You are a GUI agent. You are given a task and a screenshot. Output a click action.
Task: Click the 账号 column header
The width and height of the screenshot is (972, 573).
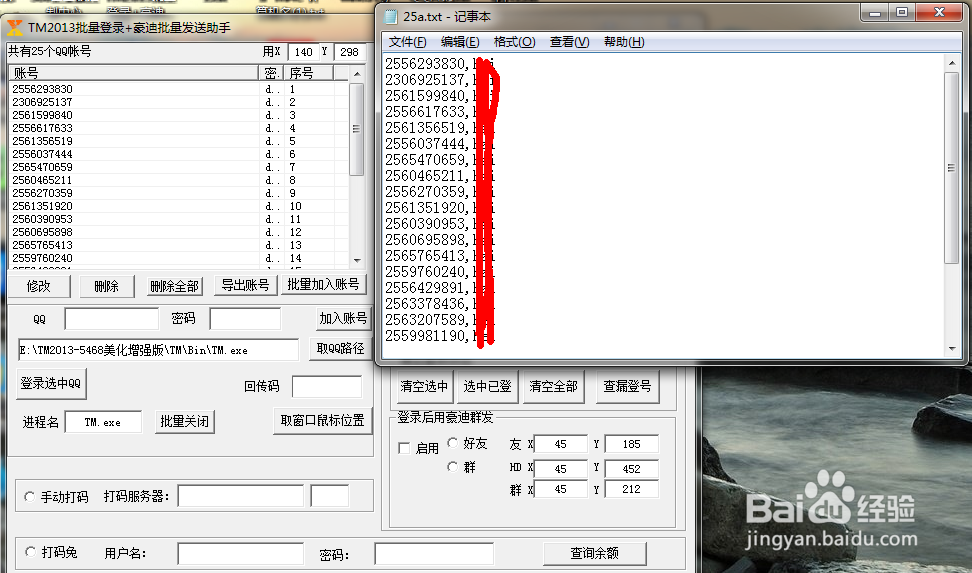[133, 73]
